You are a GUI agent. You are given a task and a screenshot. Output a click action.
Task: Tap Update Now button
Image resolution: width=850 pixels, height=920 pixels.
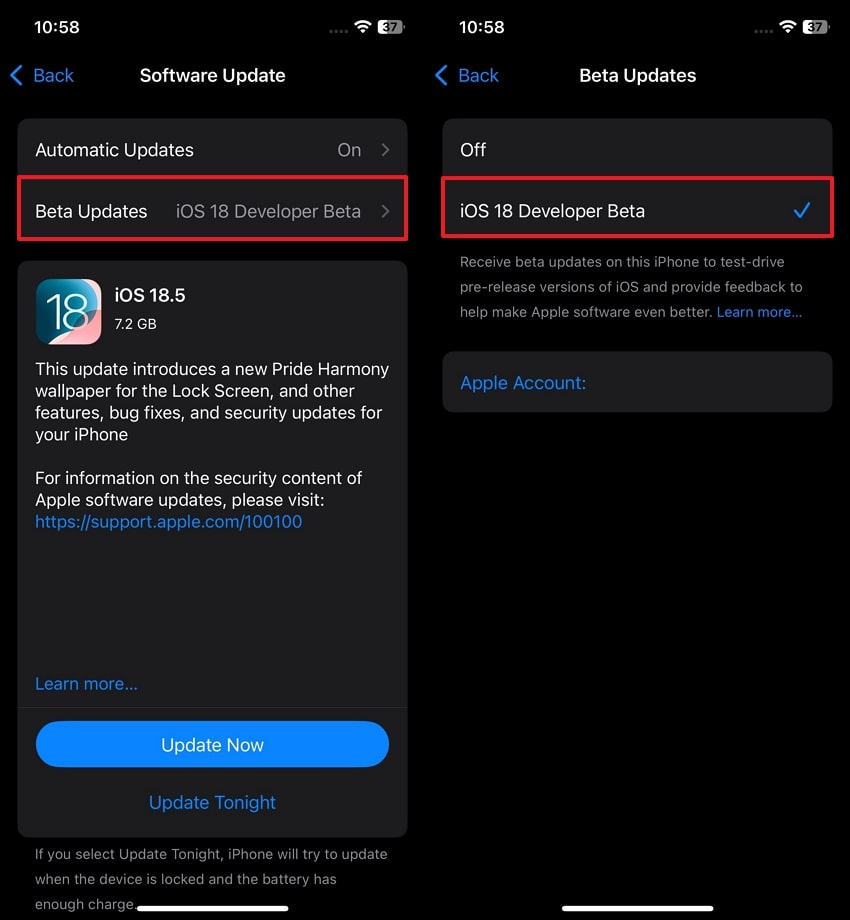pos(212,744)
